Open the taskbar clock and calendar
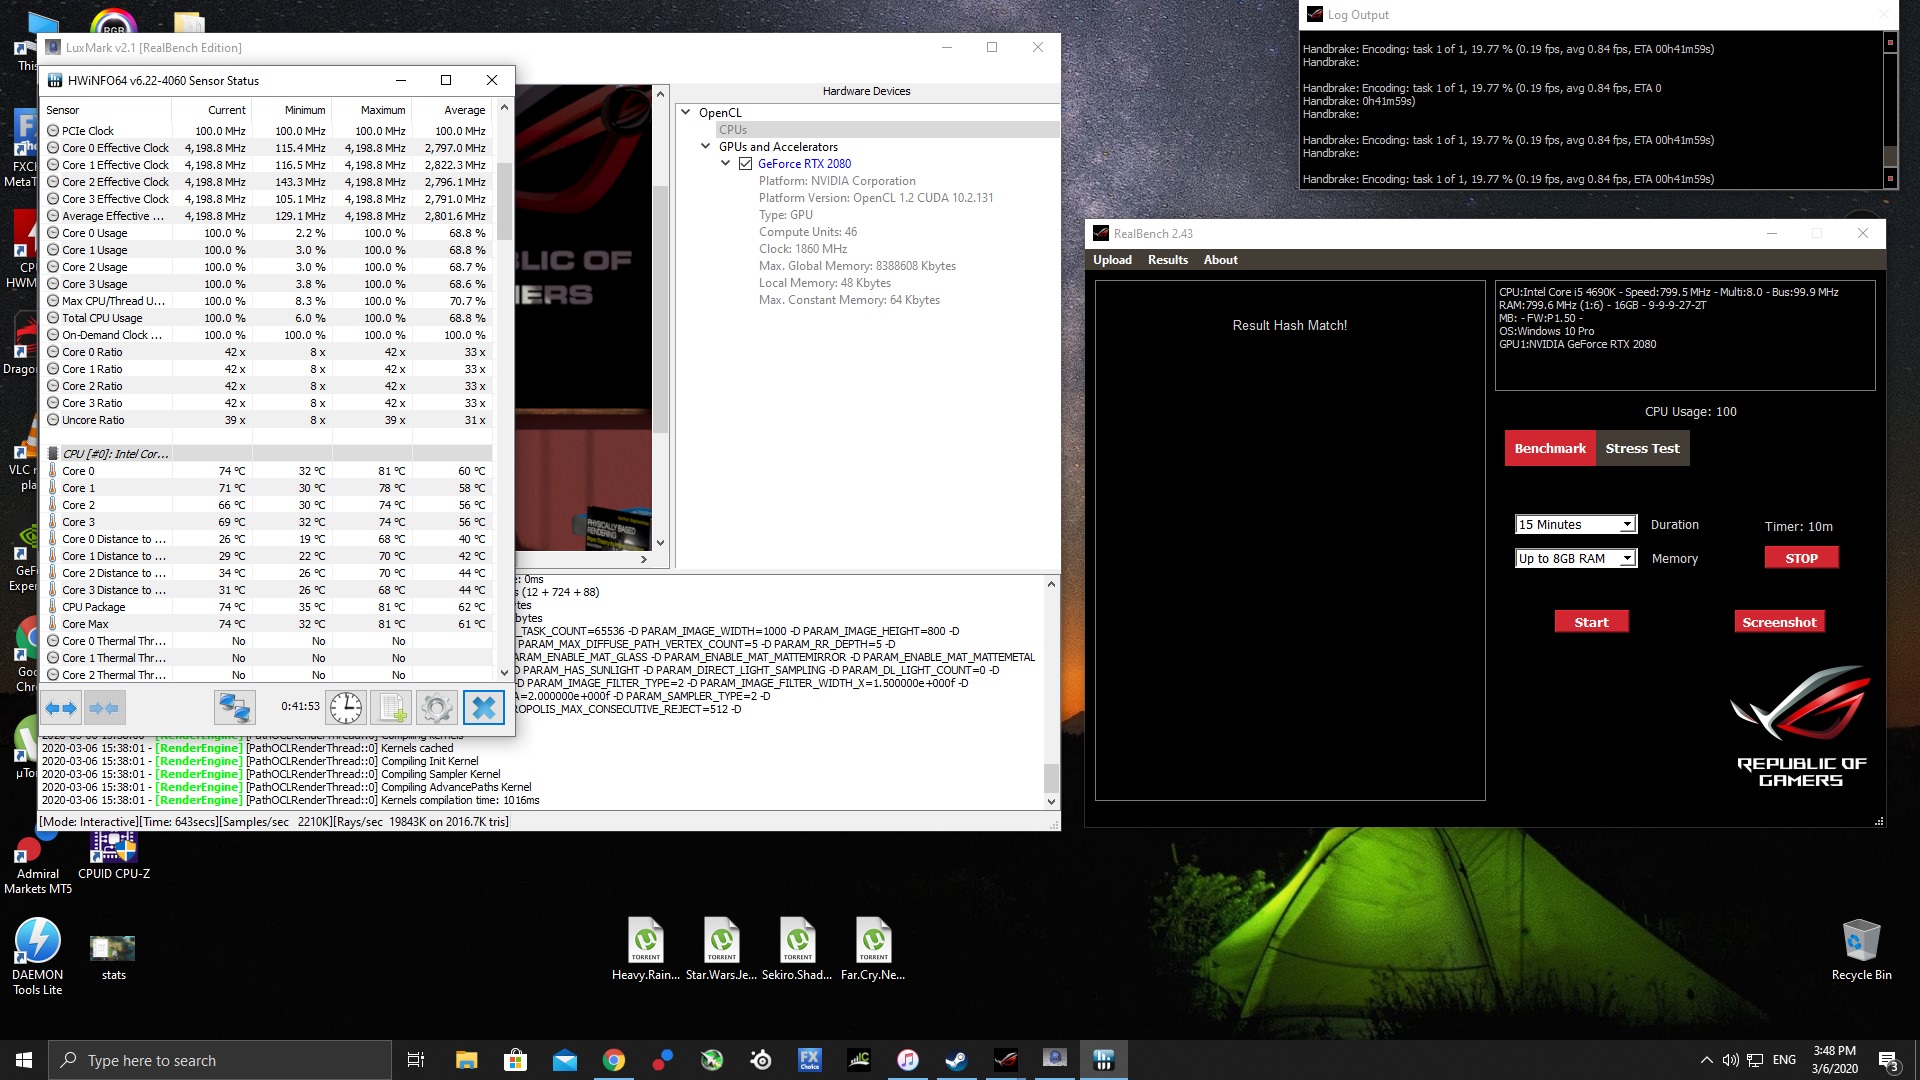The width and height of the screenshot is (1920, 1080). tap(1835, 1060)
